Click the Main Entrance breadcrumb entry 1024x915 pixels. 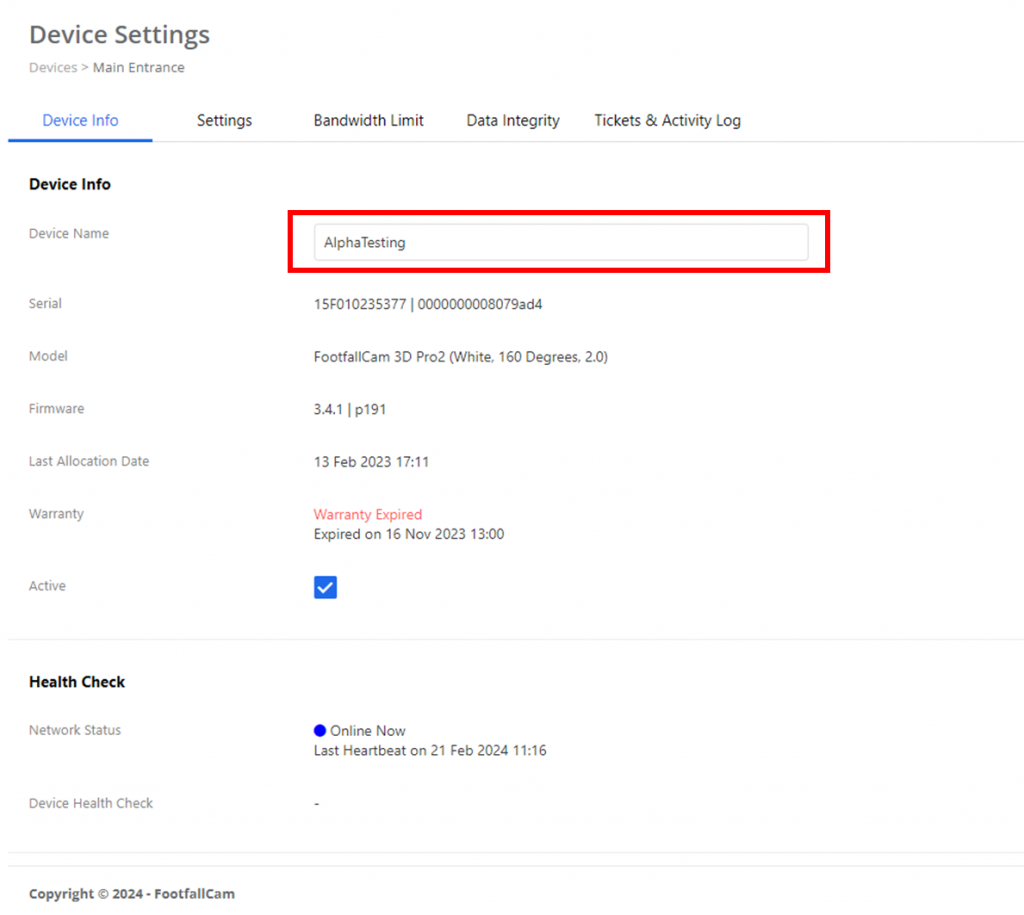point(139,67)
